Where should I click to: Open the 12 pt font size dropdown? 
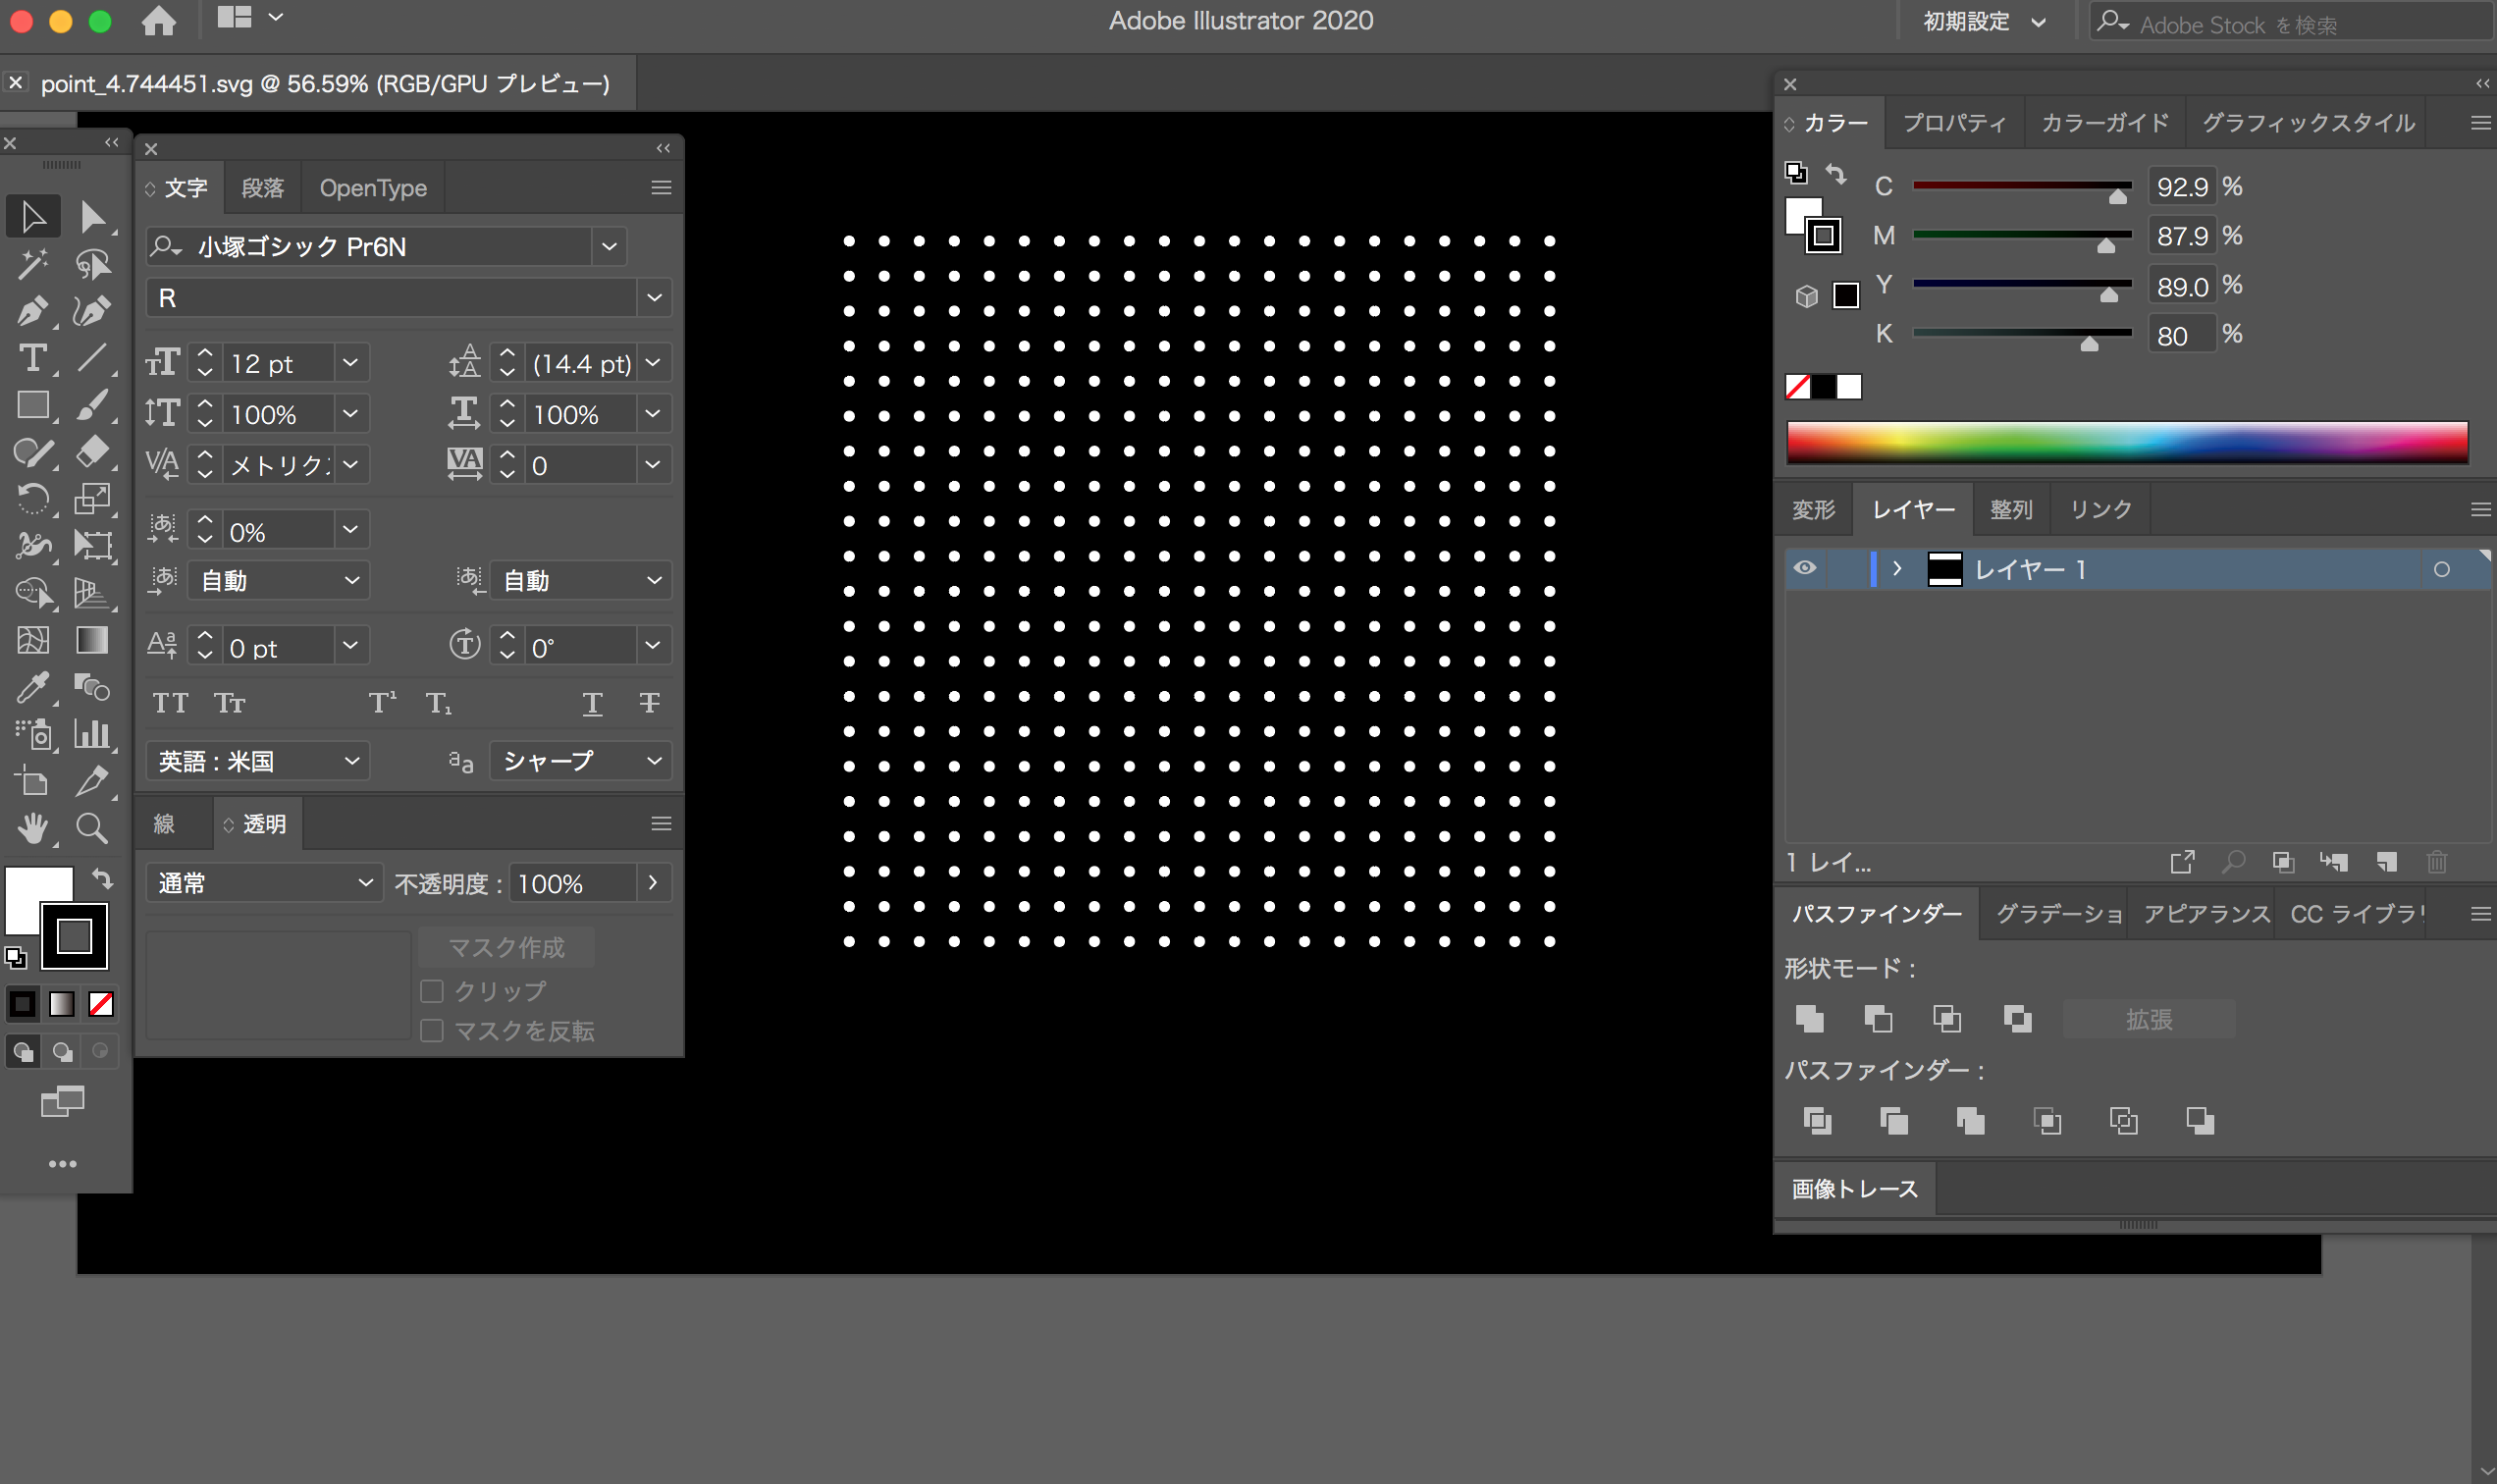[350, 363]
